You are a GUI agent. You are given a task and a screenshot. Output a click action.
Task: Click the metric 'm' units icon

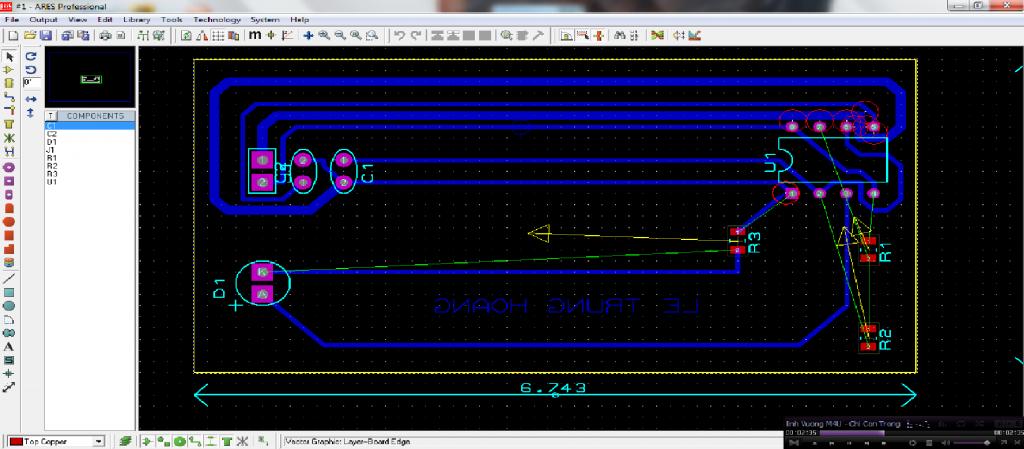255,35
